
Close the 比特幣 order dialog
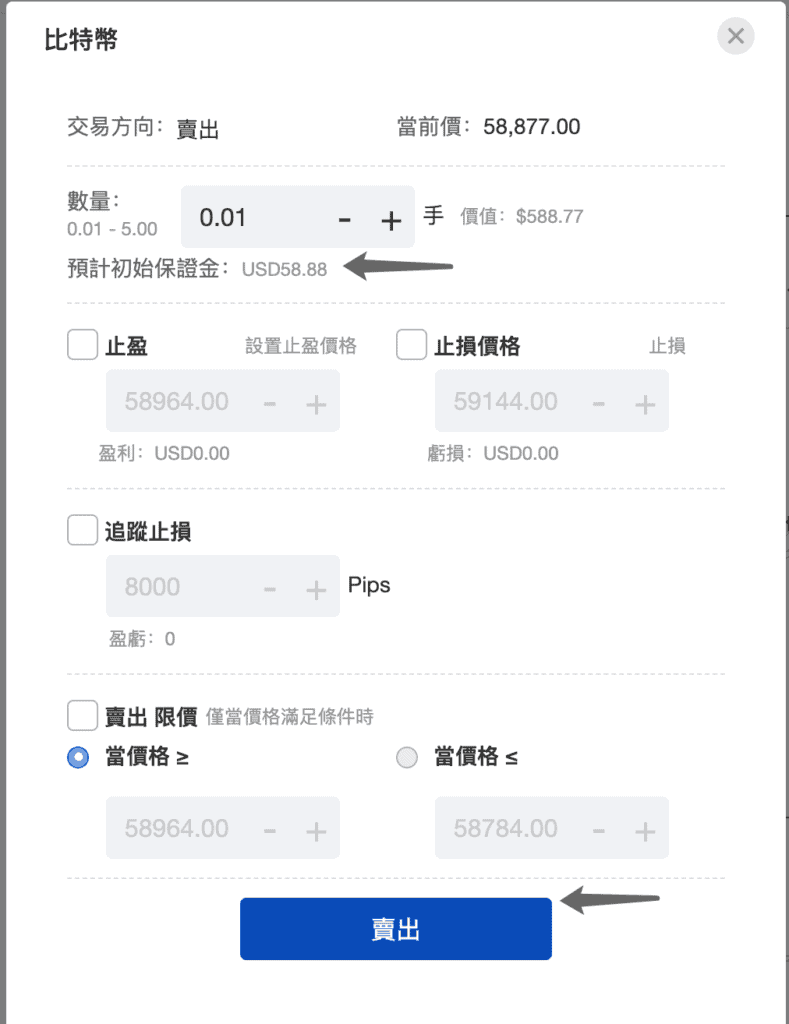[735, 36]
